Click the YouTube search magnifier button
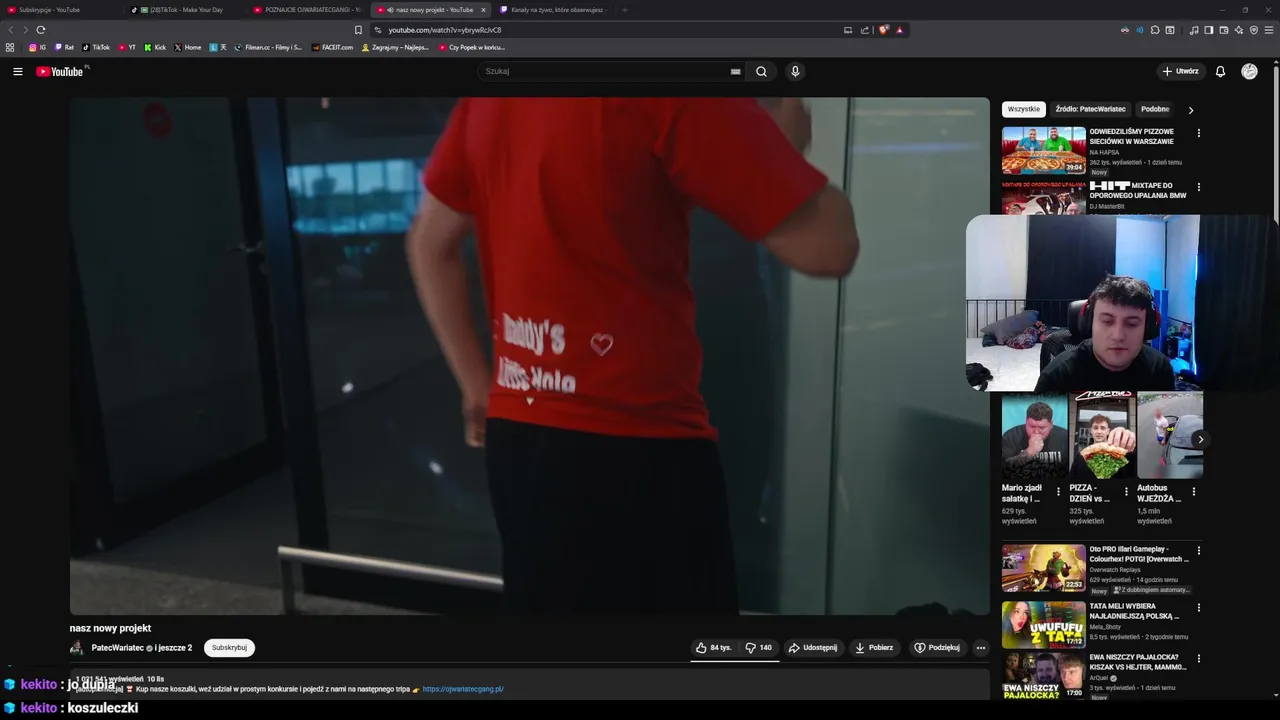 761,72
